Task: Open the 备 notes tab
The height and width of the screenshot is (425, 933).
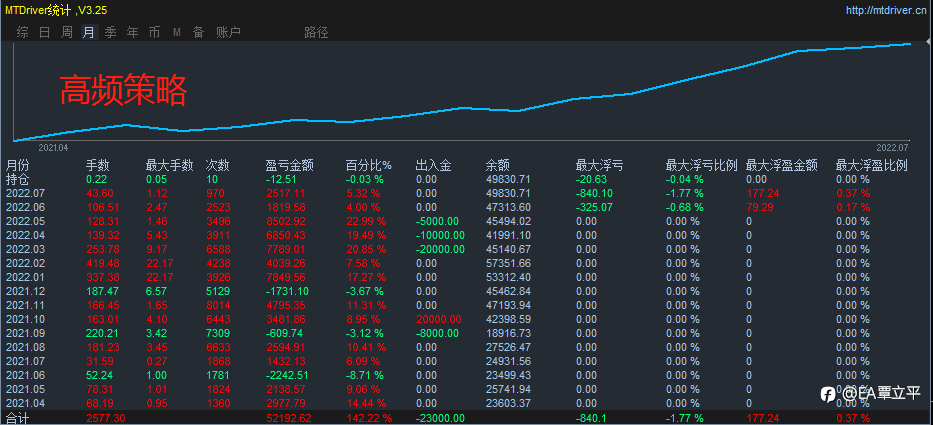Action: (199, 32)
